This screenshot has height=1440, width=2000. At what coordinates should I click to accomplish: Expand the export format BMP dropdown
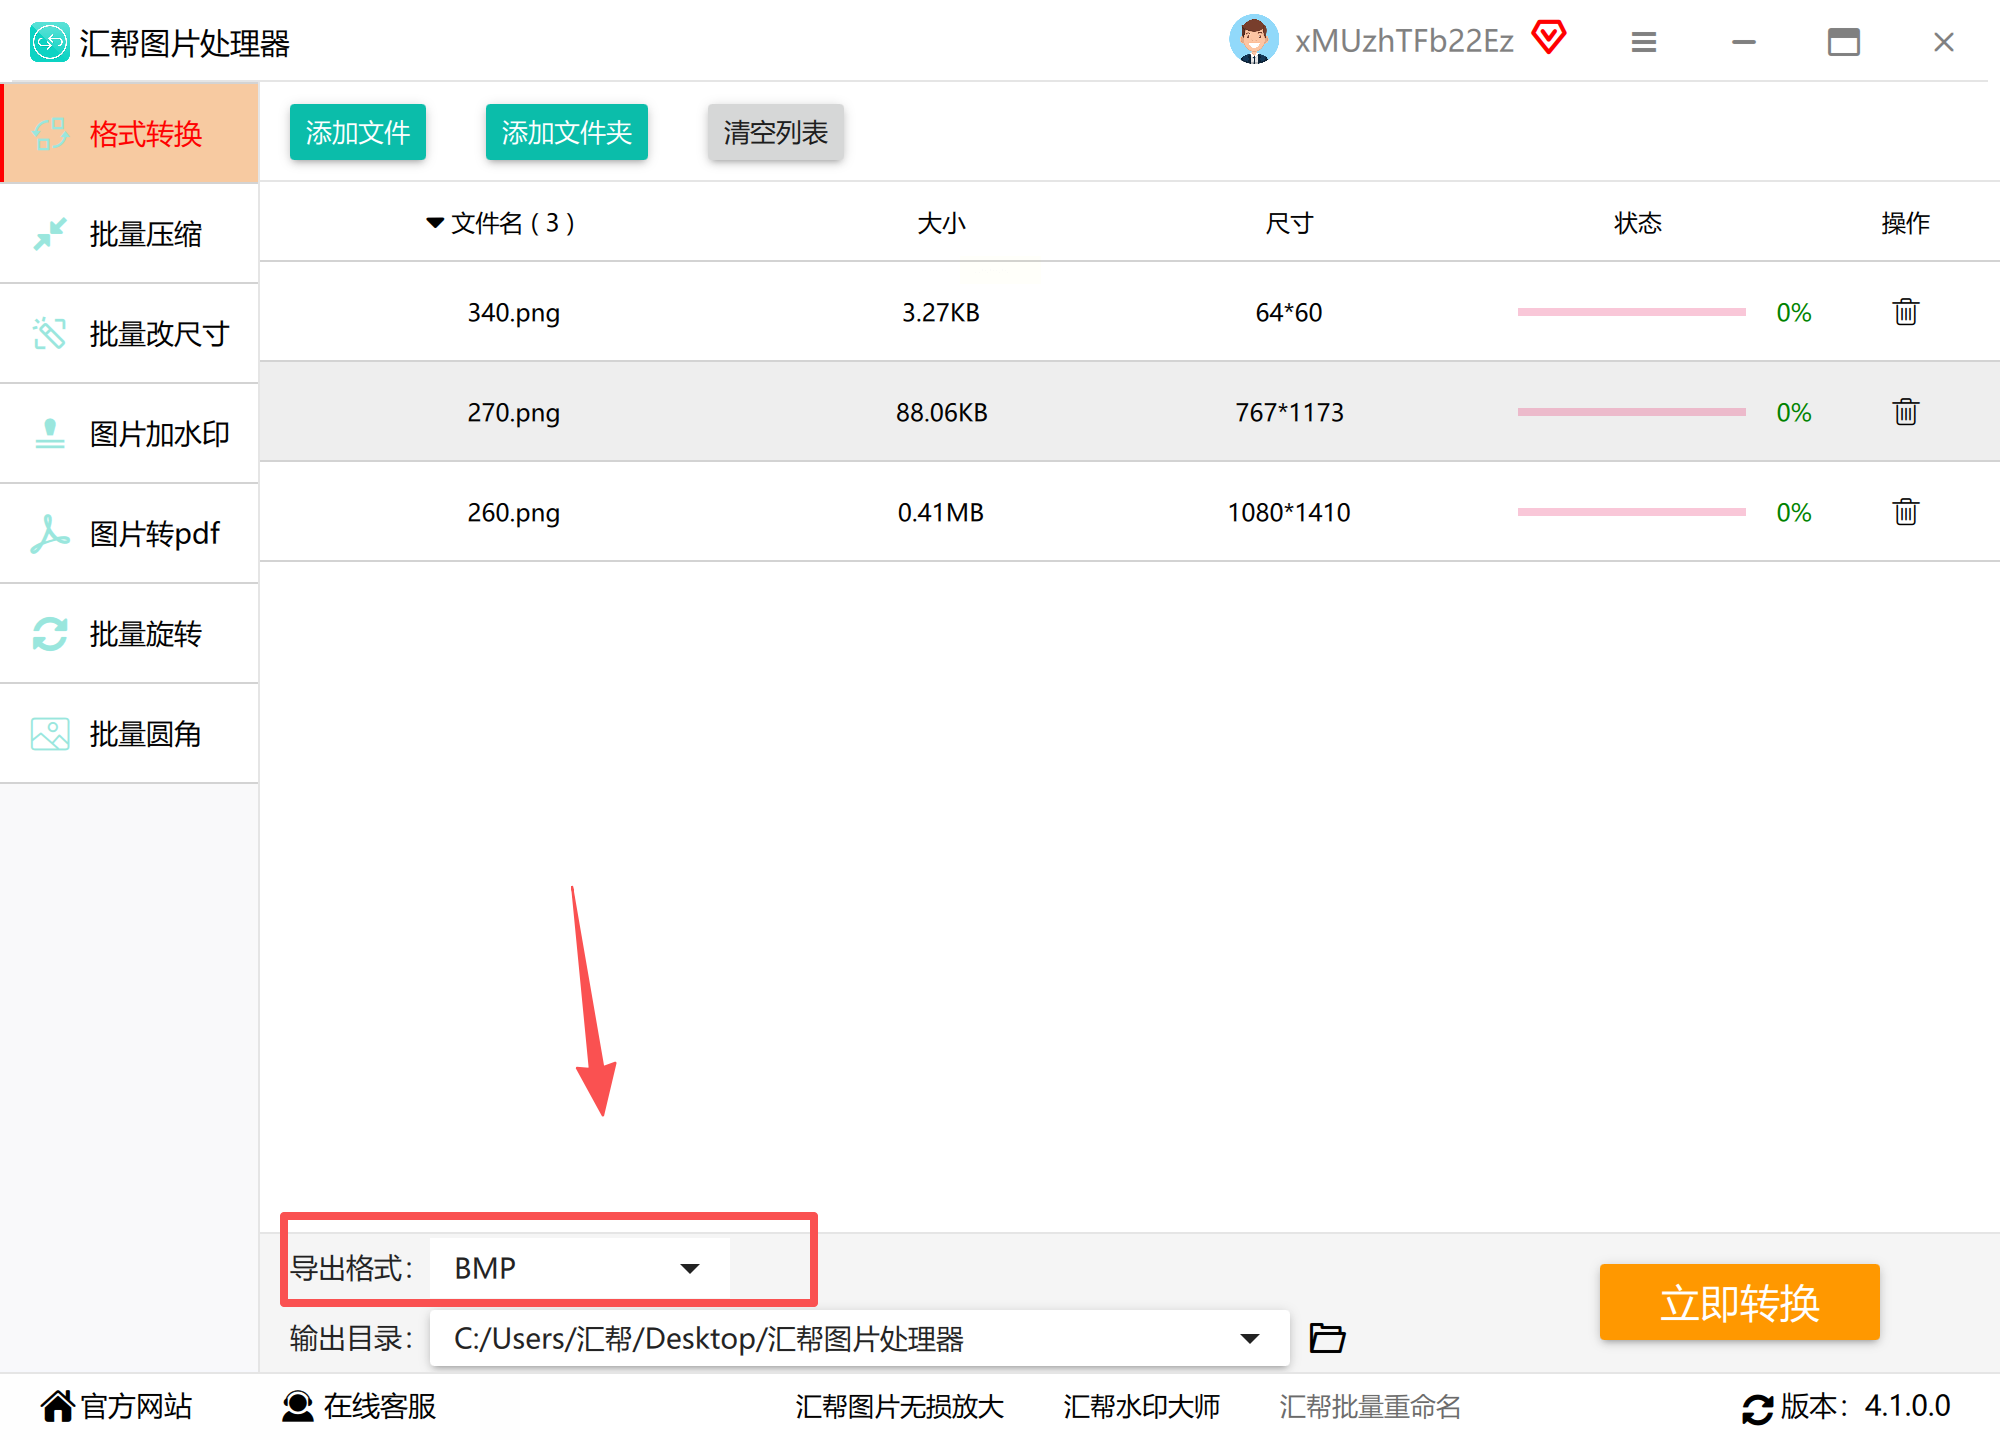coord(689,1268)
